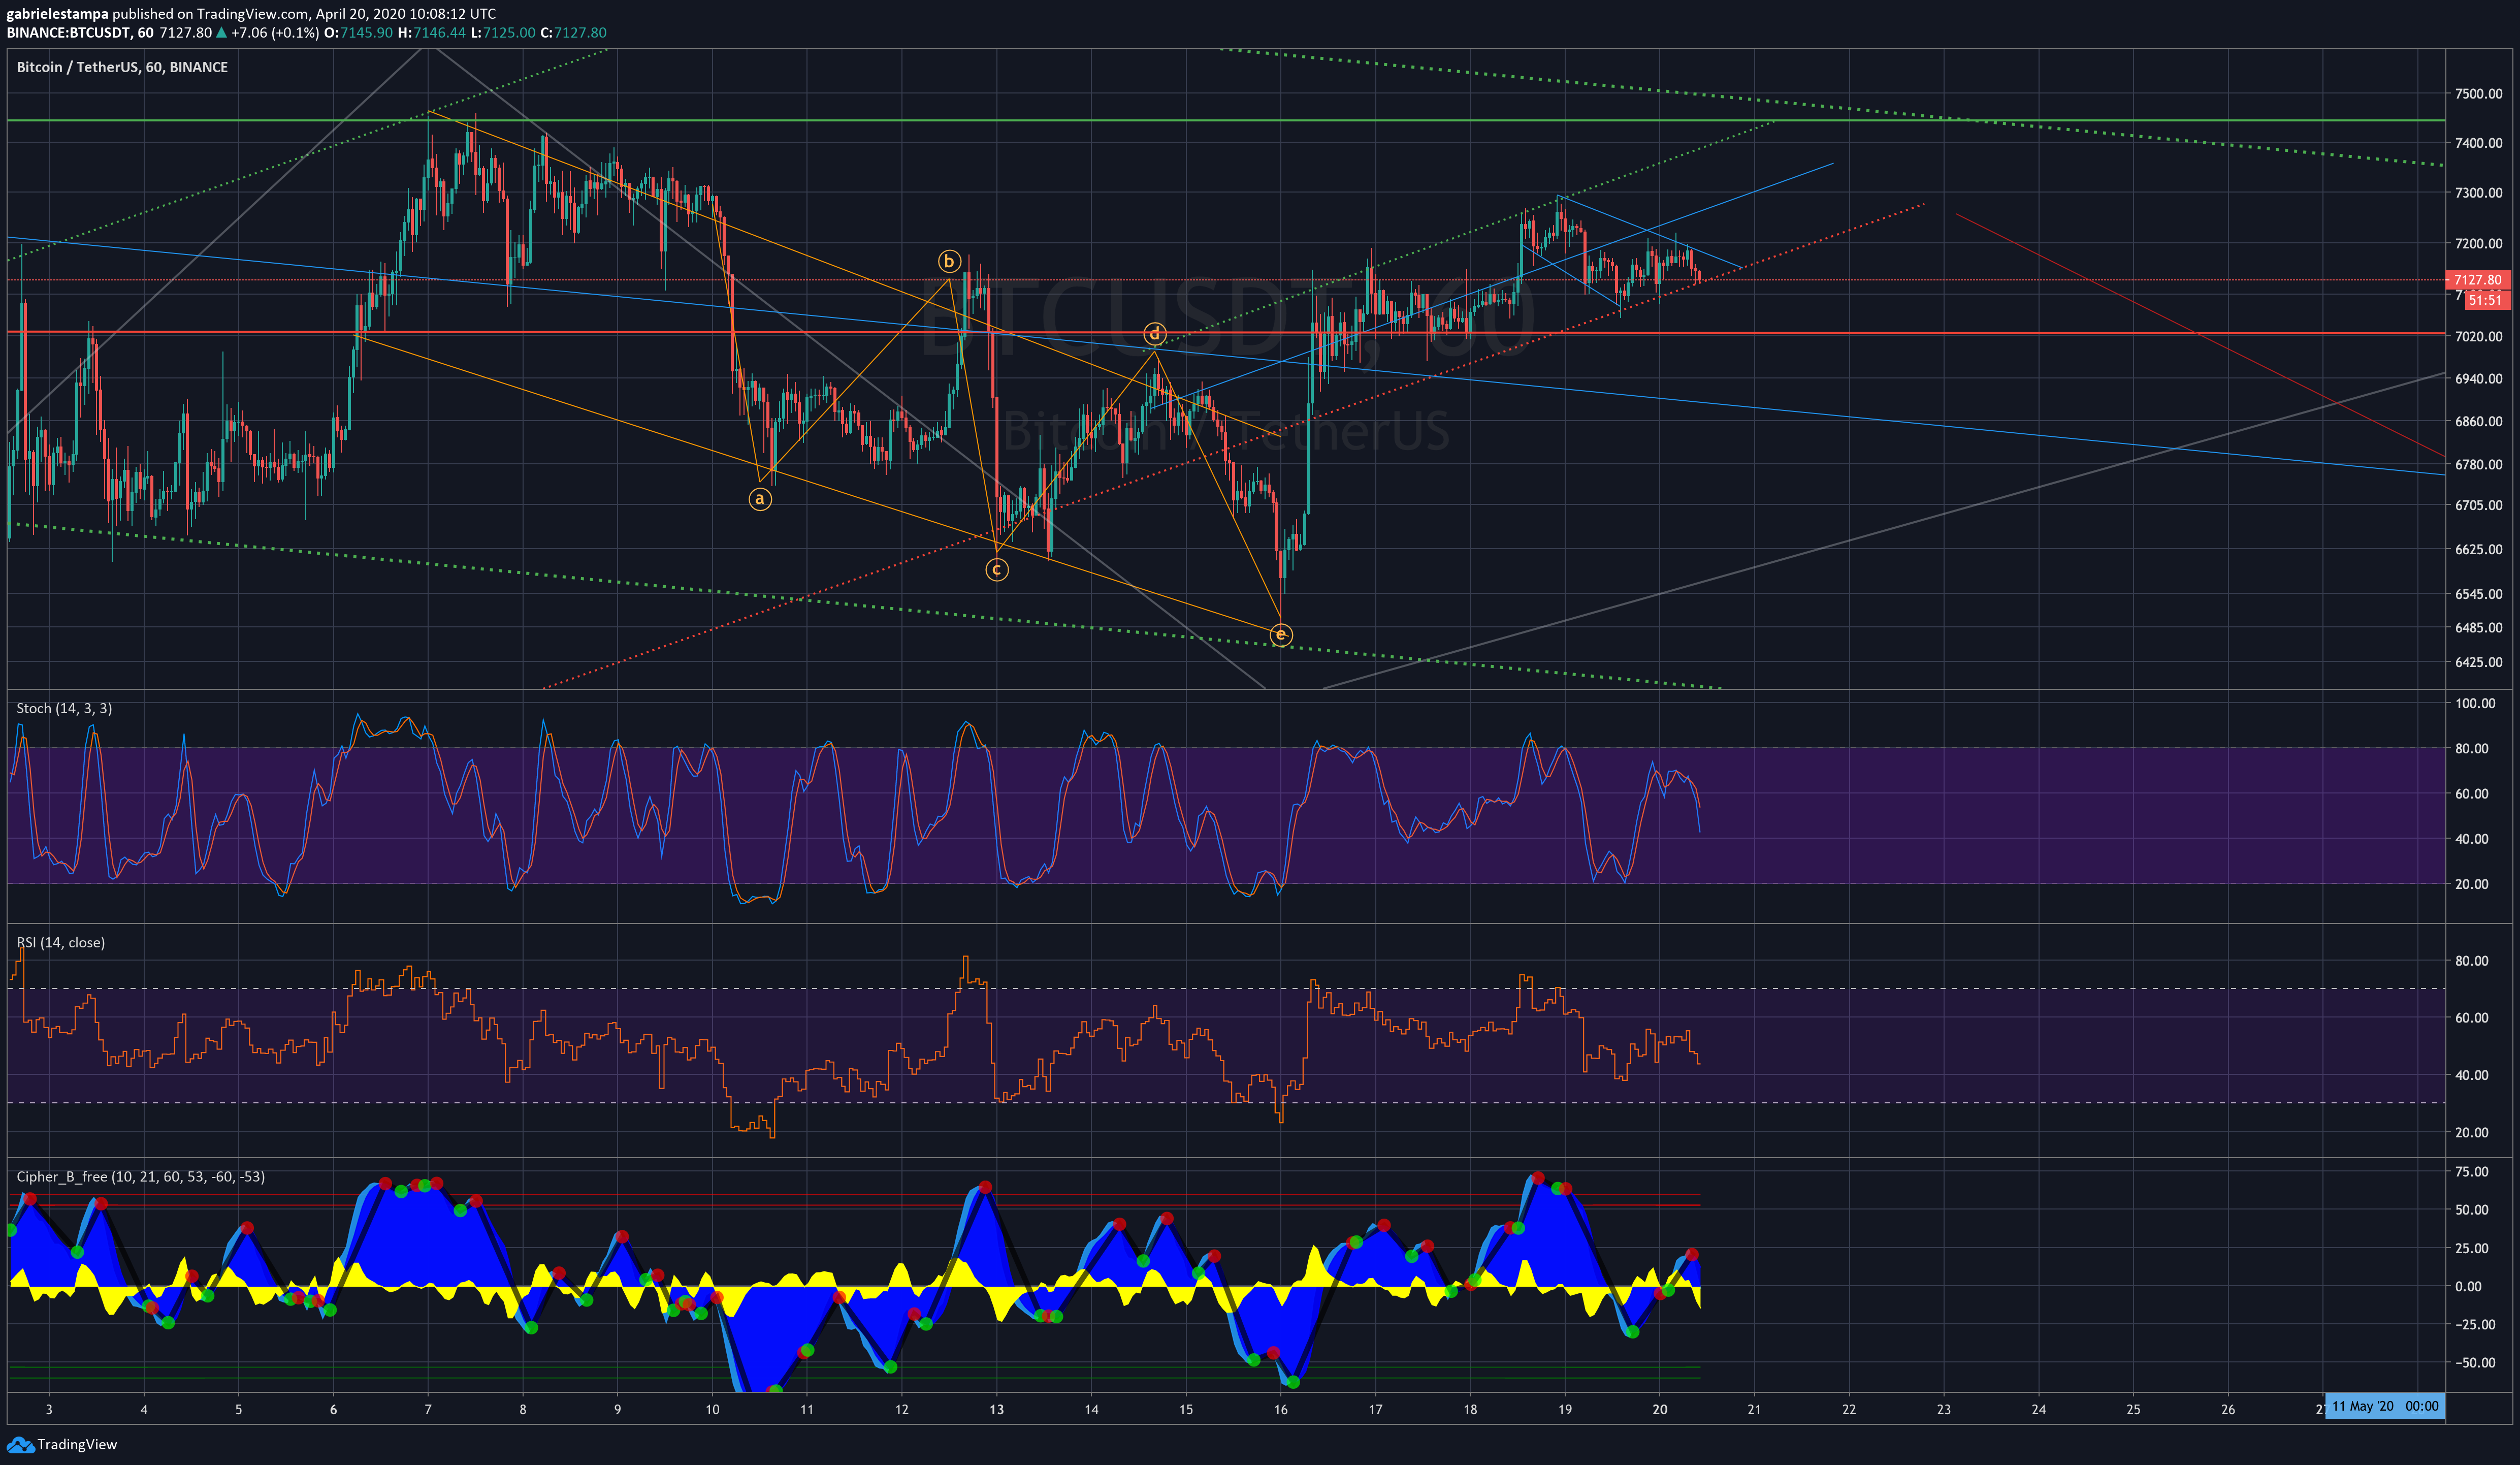Screen dimensions: 2520x1465
Task: Click date axis label '19'
Action: pos(1565,1409)
